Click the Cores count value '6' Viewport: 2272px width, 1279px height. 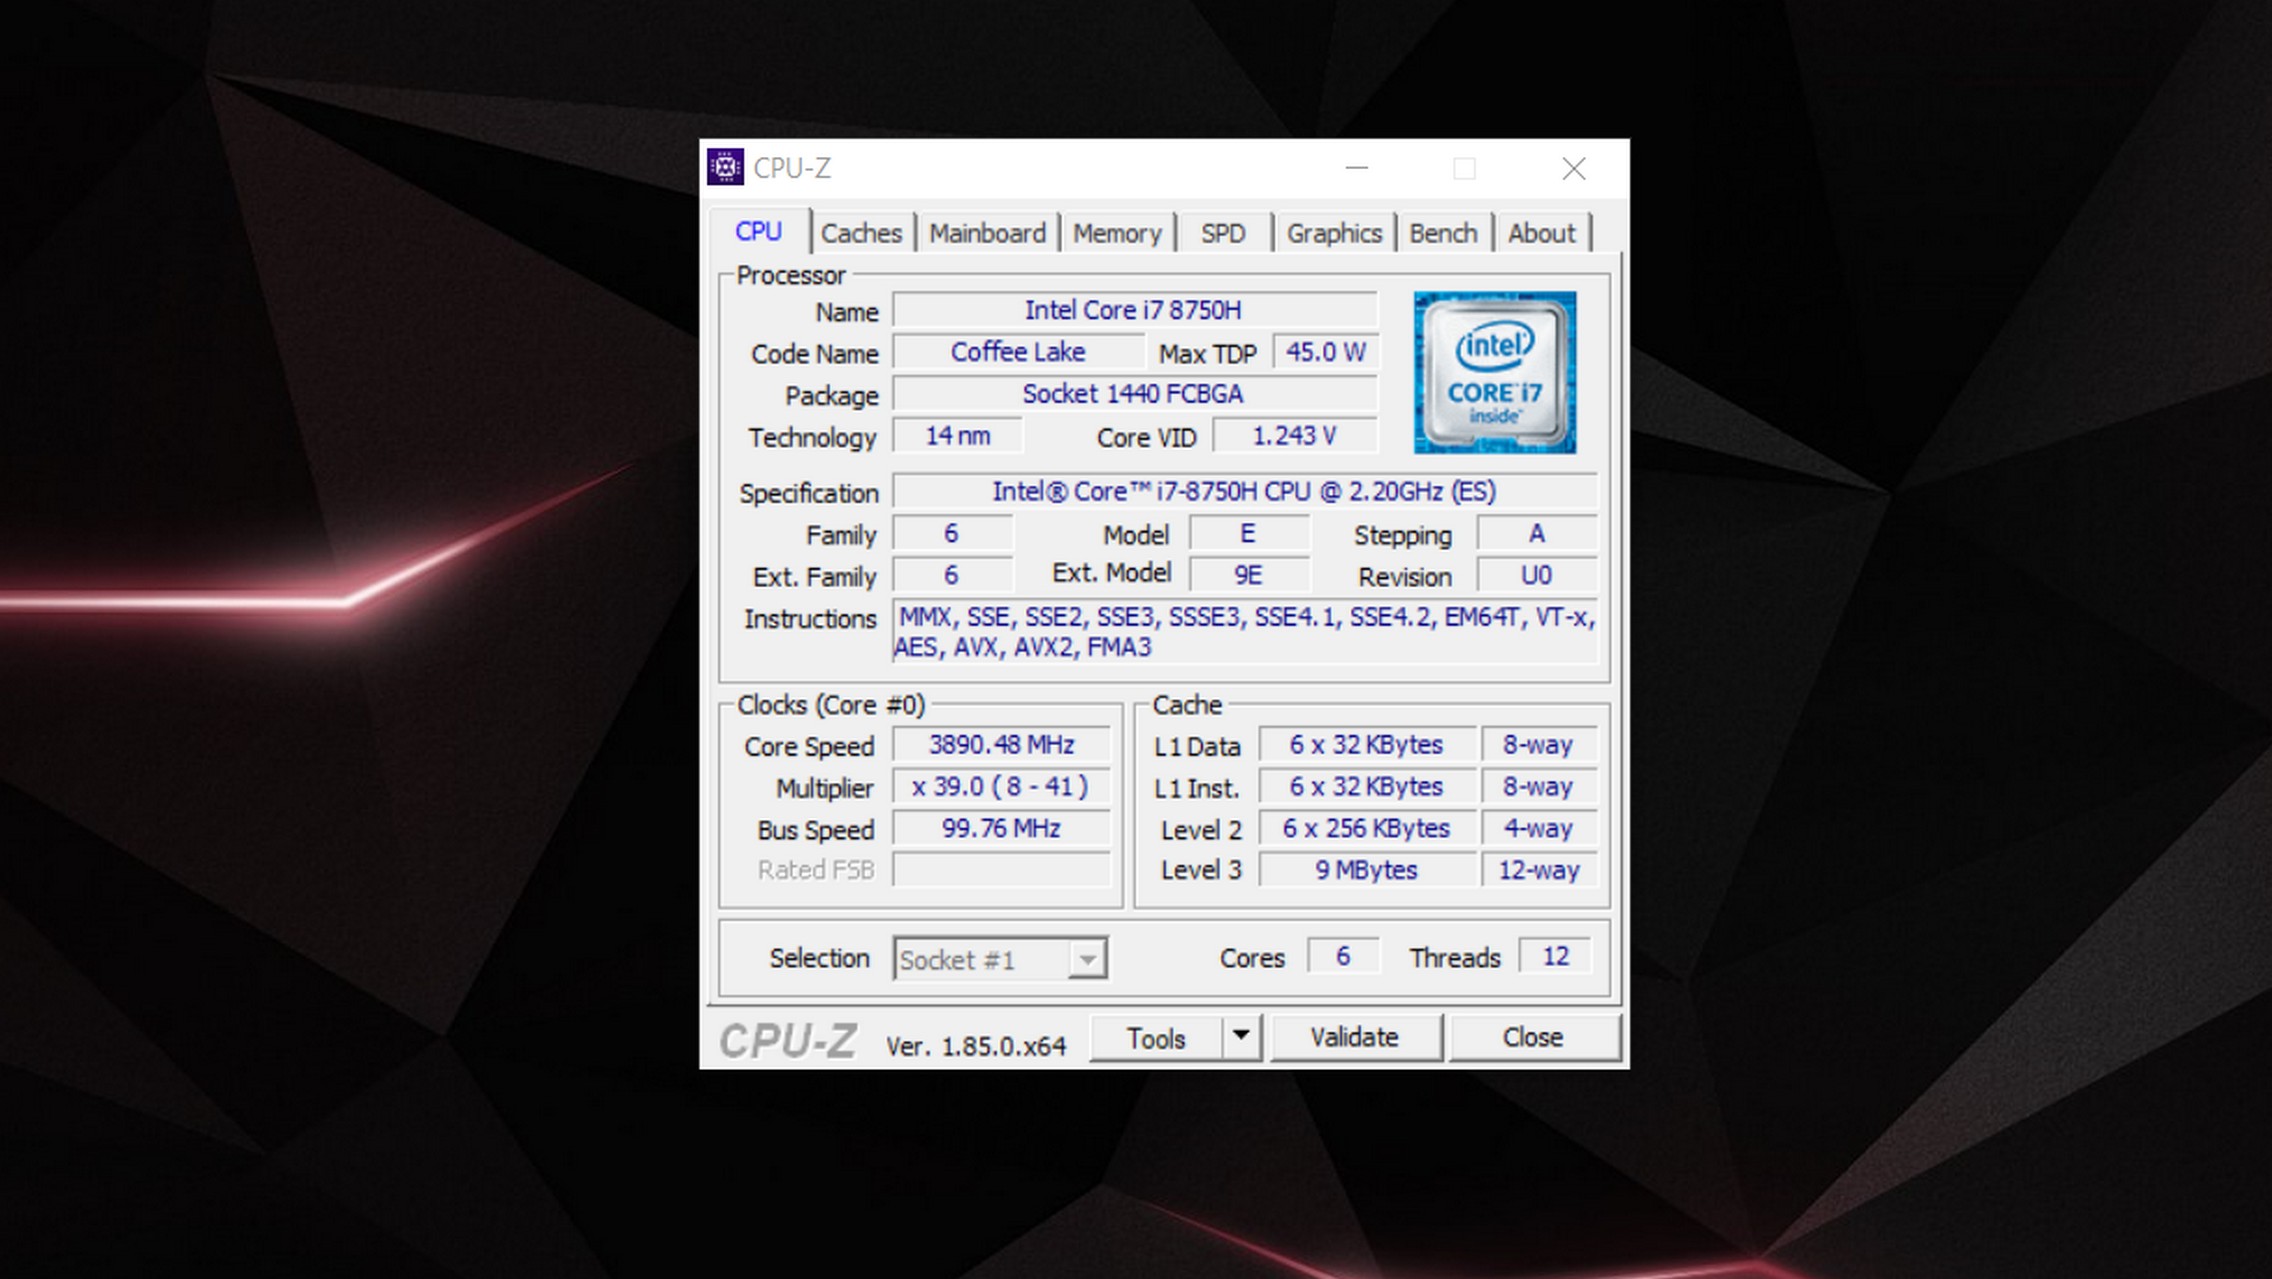pos(1343,957)
